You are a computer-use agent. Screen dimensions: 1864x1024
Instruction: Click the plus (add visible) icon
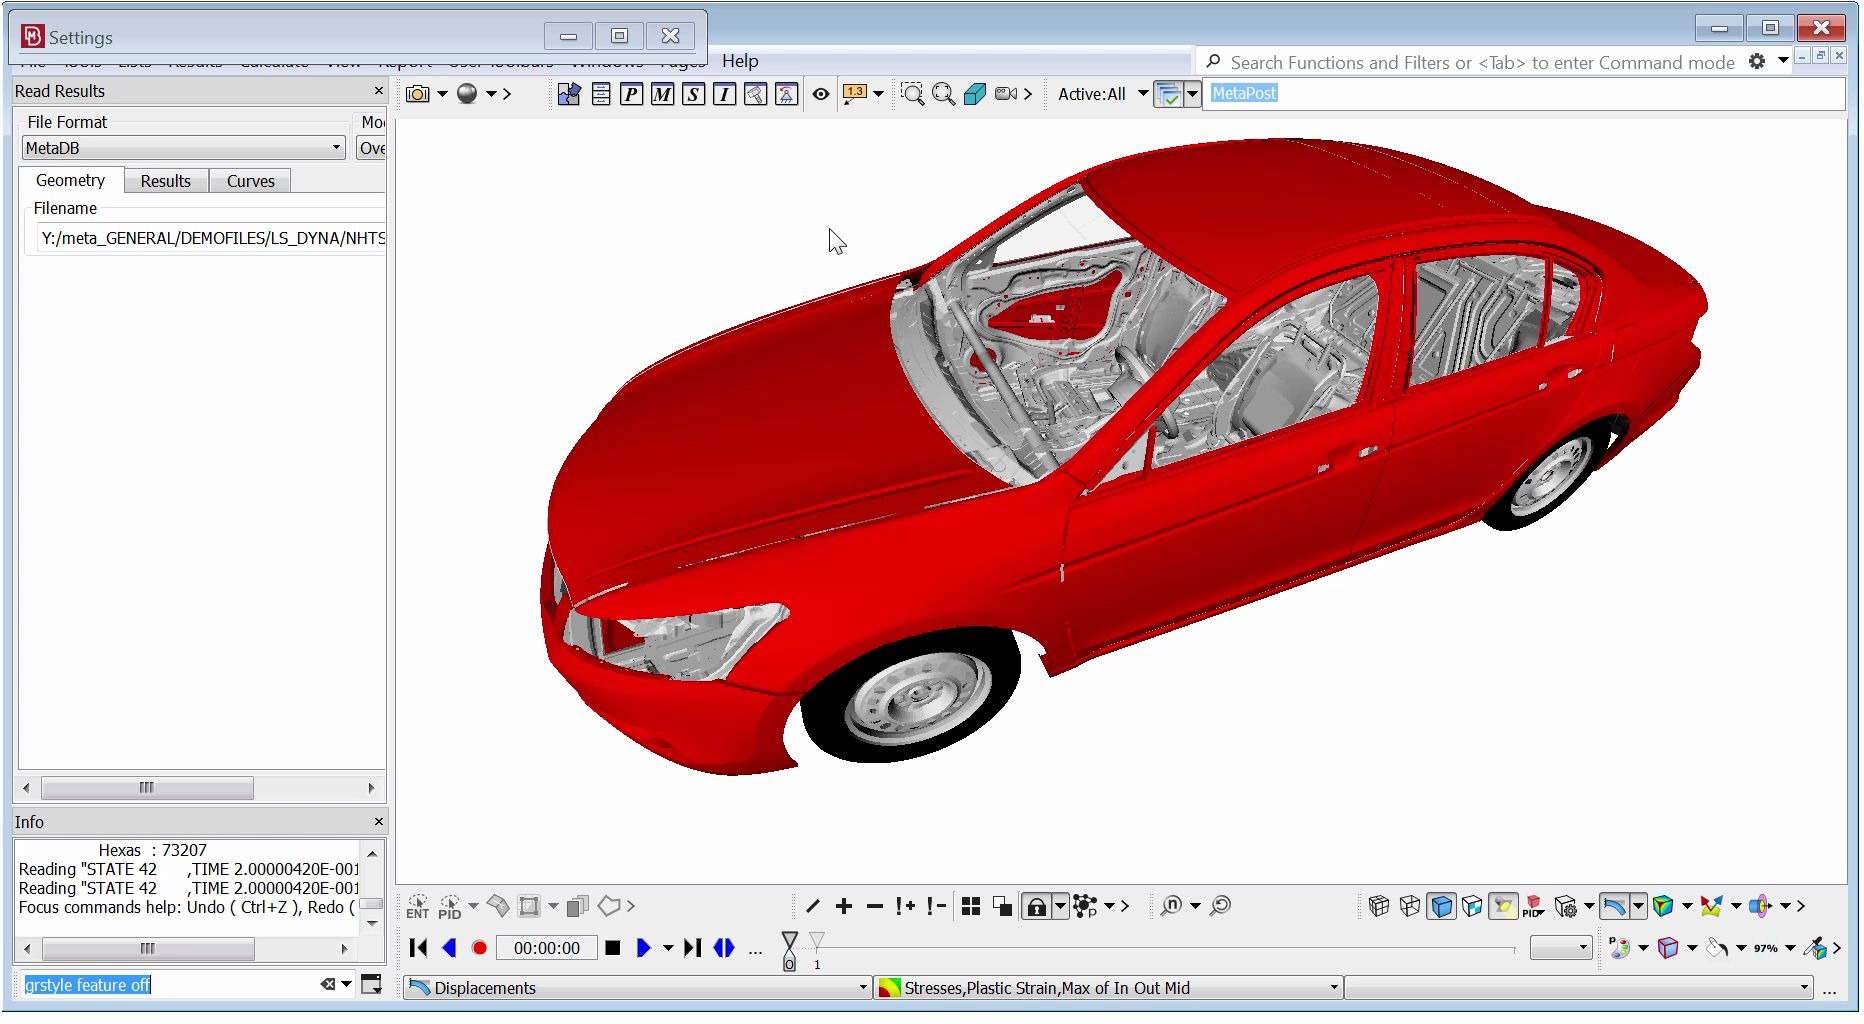[x=844, y=906]
